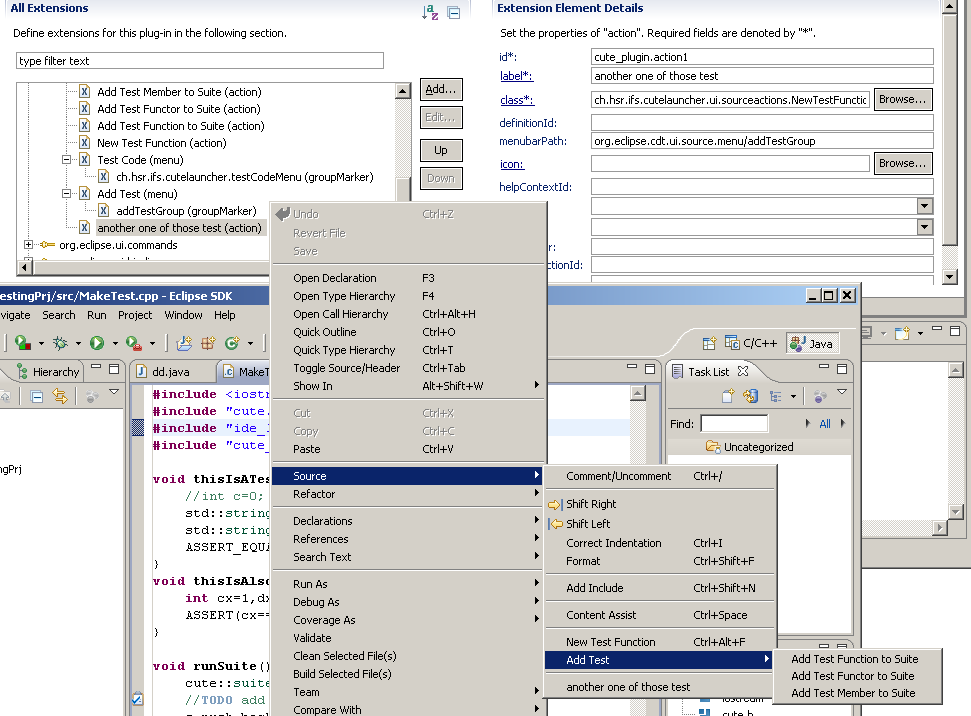Viewport: 971px width, 716px height.
Task: Click the label* link
Action: point(516,76)
